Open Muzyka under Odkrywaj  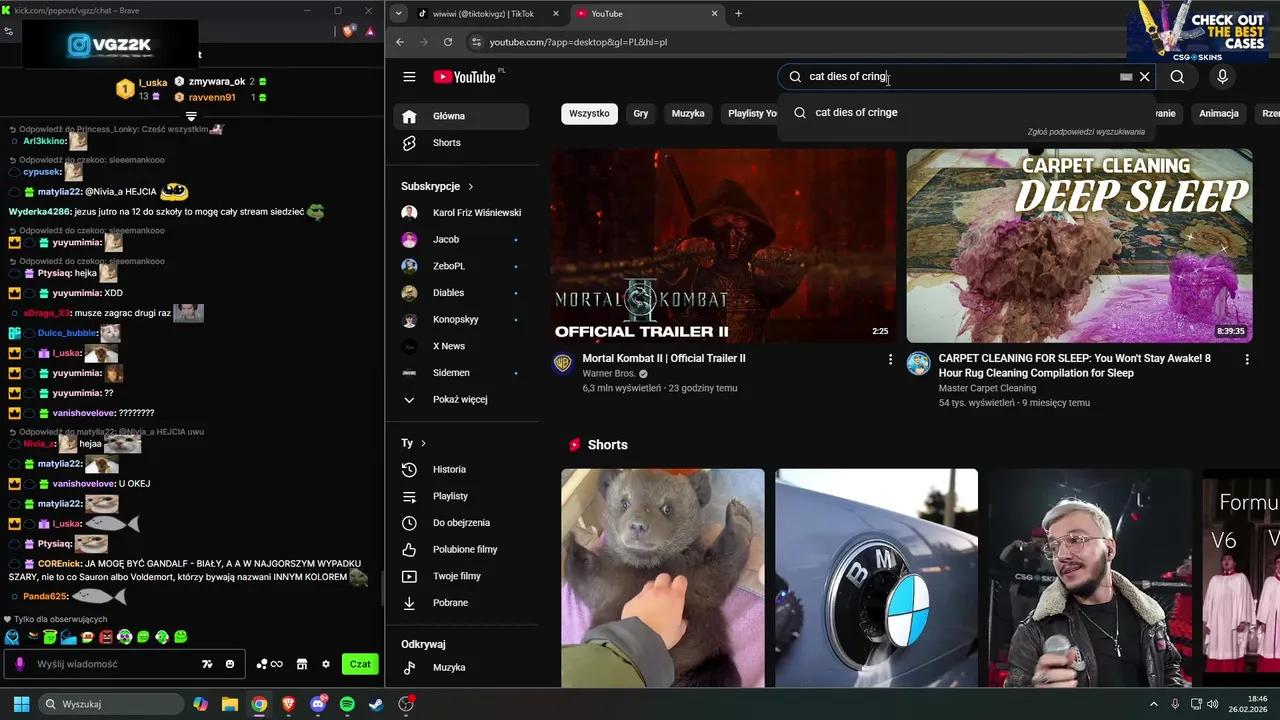click(461, 668)
